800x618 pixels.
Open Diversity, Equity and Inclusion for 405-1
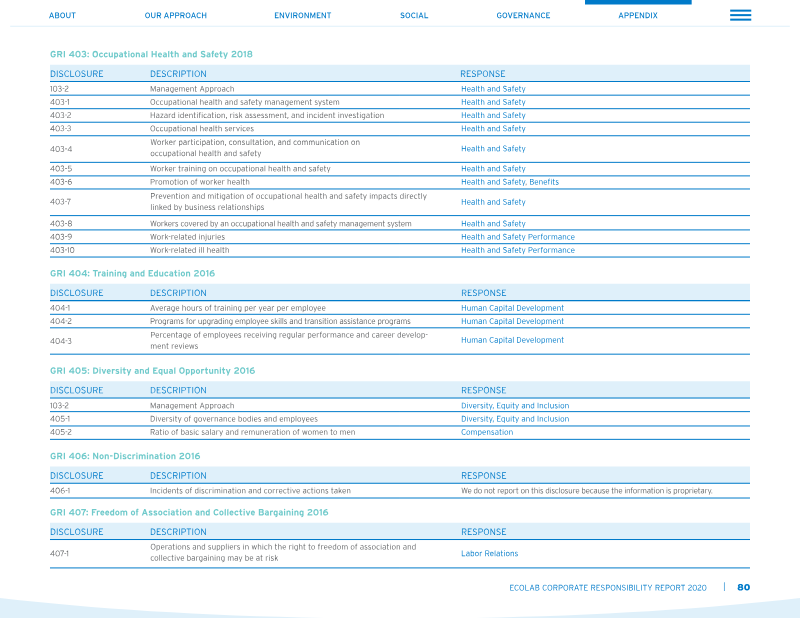(515, 419)
